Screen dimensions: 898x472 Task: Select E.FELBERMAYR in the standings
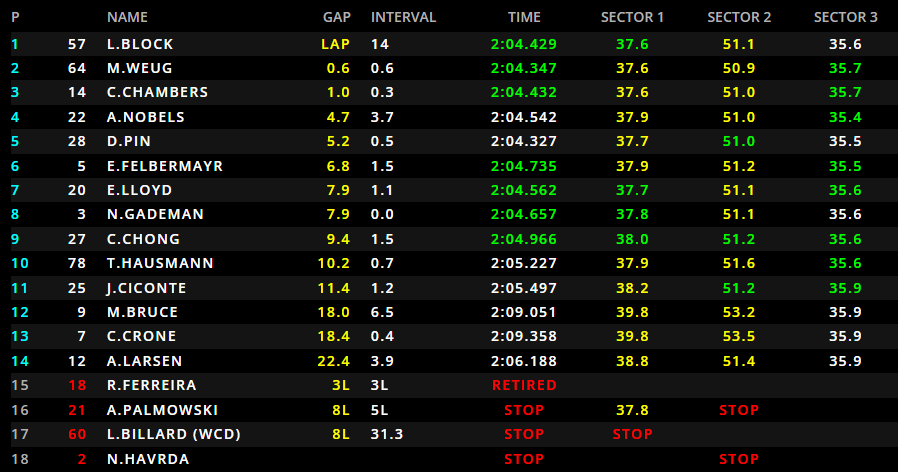click(164, 165)
